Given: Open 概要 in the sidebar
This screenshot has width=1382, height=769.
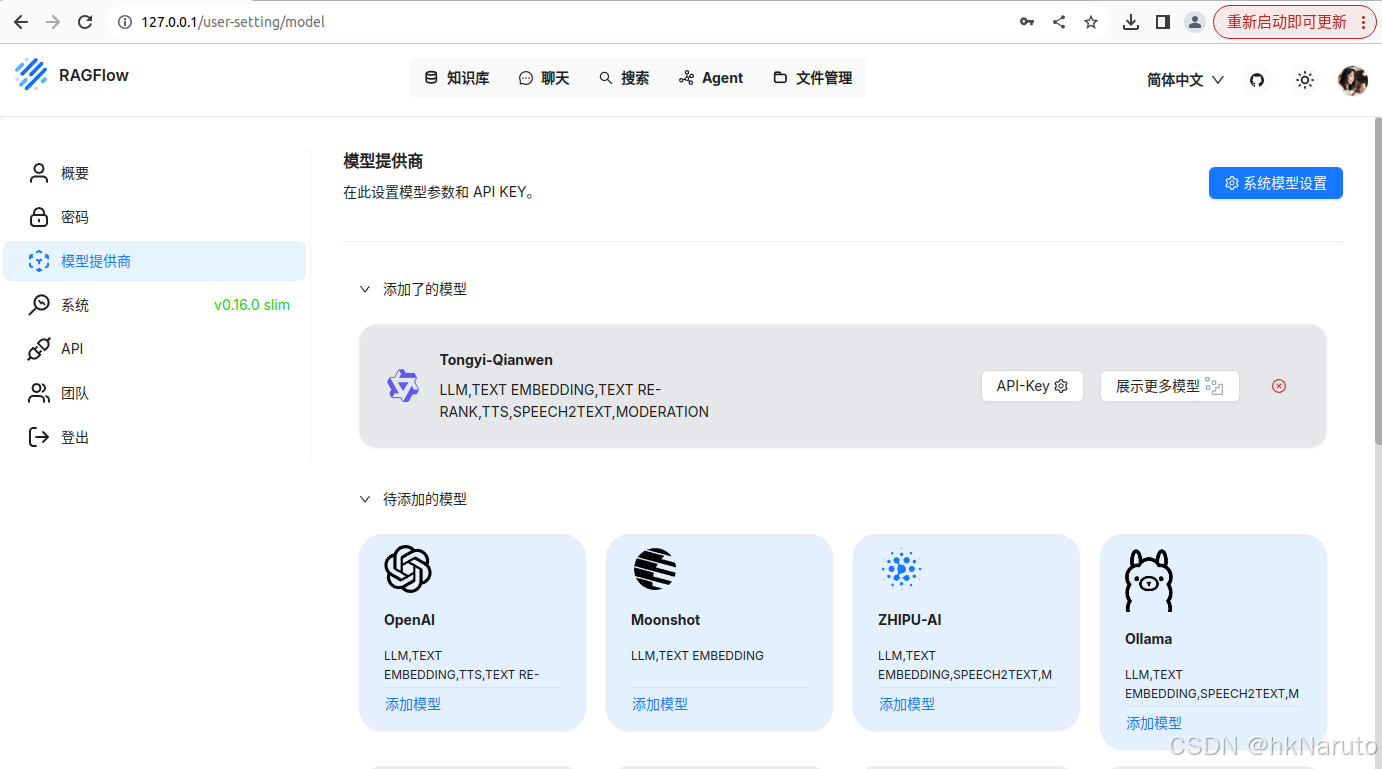Looking at the screenshot, I should [154, 173].
